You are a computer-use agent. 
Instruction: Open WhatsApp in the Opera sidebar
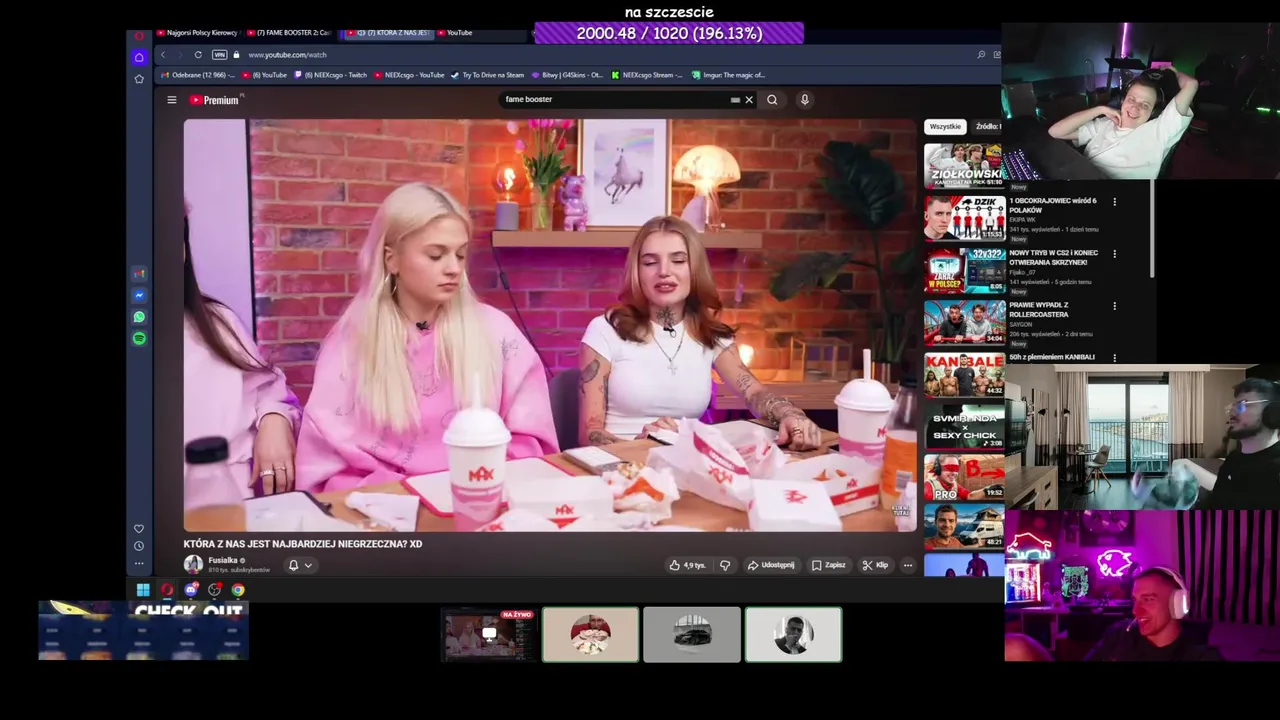point(139,317)
